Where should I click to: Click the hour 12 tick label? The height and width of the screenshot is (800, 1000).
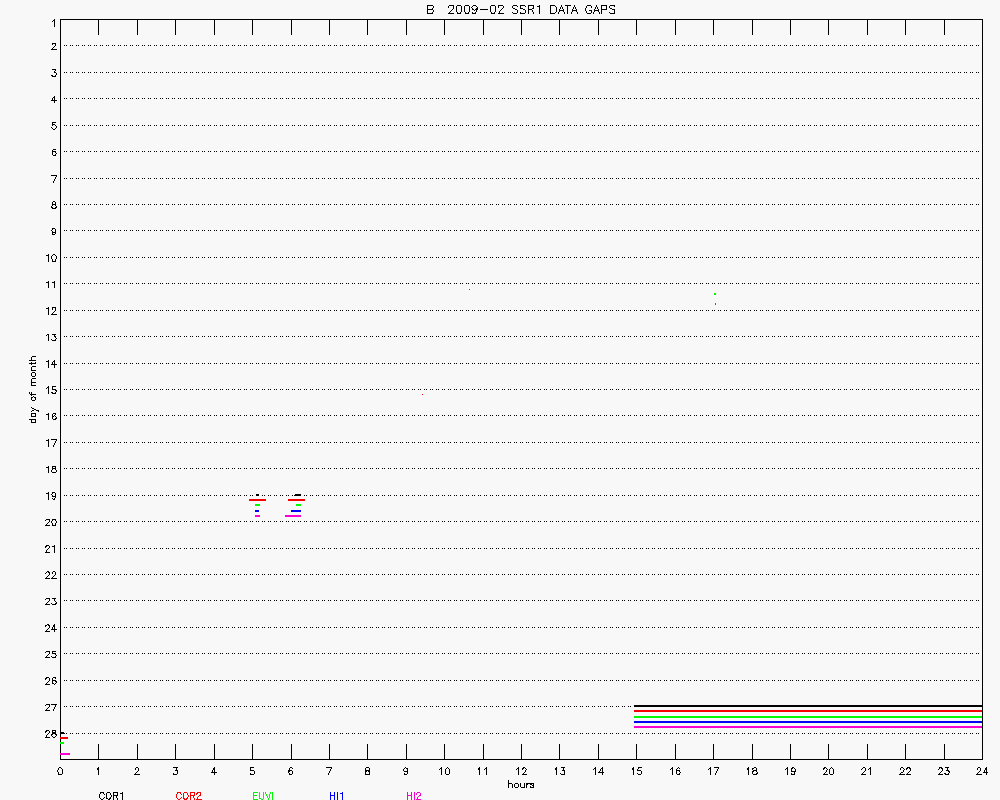point(521,771)
